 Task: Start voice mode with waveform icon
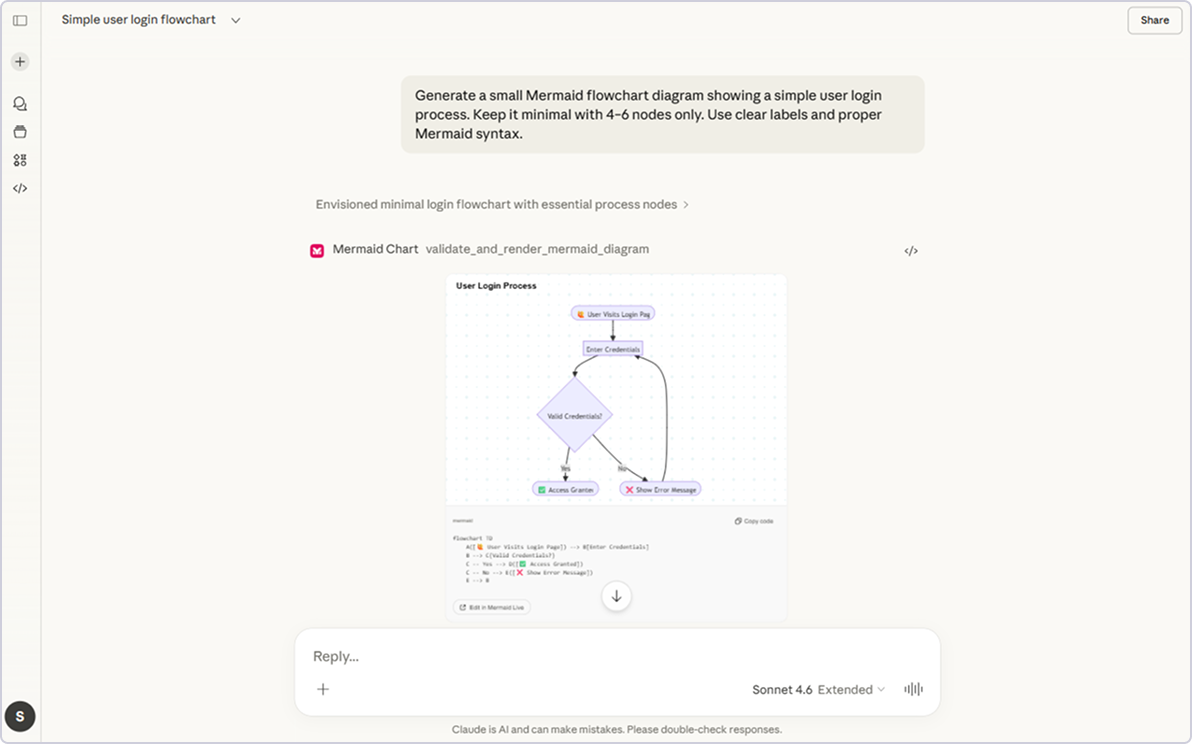913,689
